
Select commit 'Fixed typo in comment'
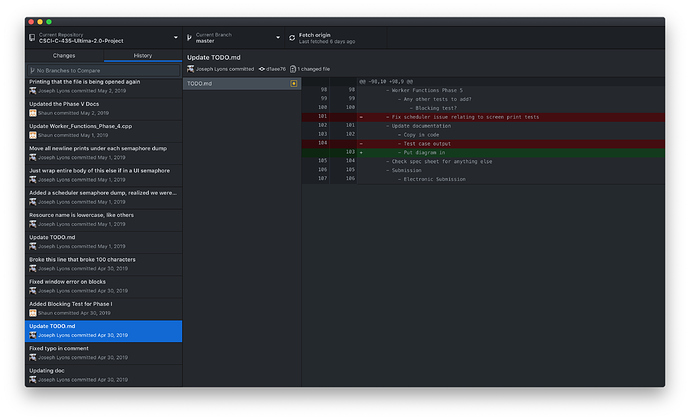[x=104, y=354]
